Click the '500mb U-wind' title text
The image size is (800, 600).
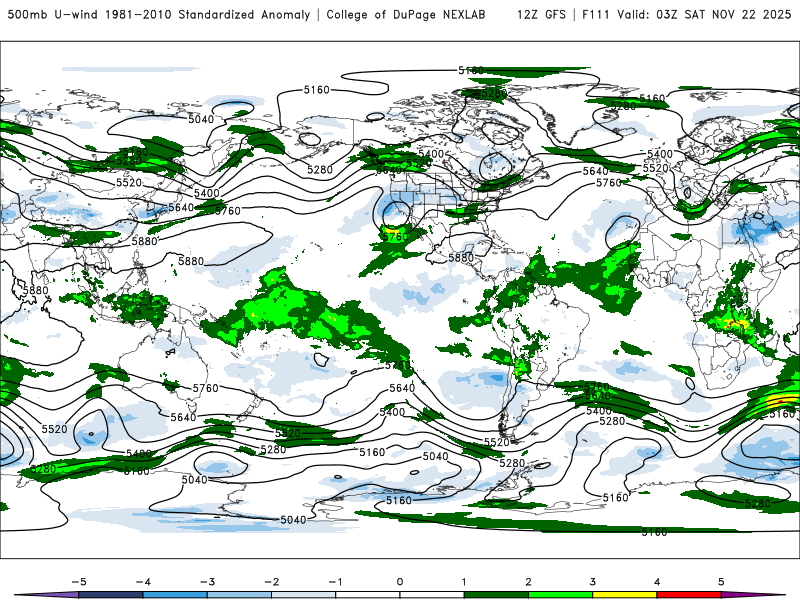(53, 15)
